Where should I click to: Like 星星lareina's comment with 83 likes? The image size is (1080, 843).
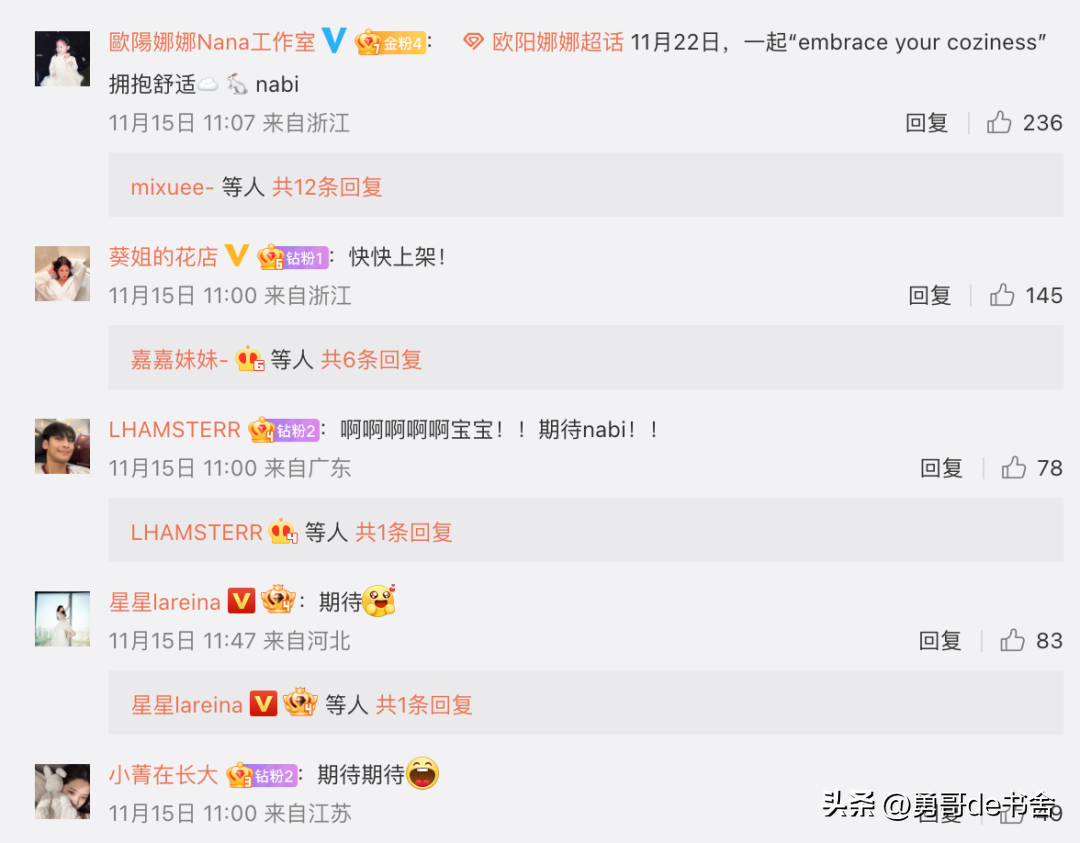coord(1012,640)
